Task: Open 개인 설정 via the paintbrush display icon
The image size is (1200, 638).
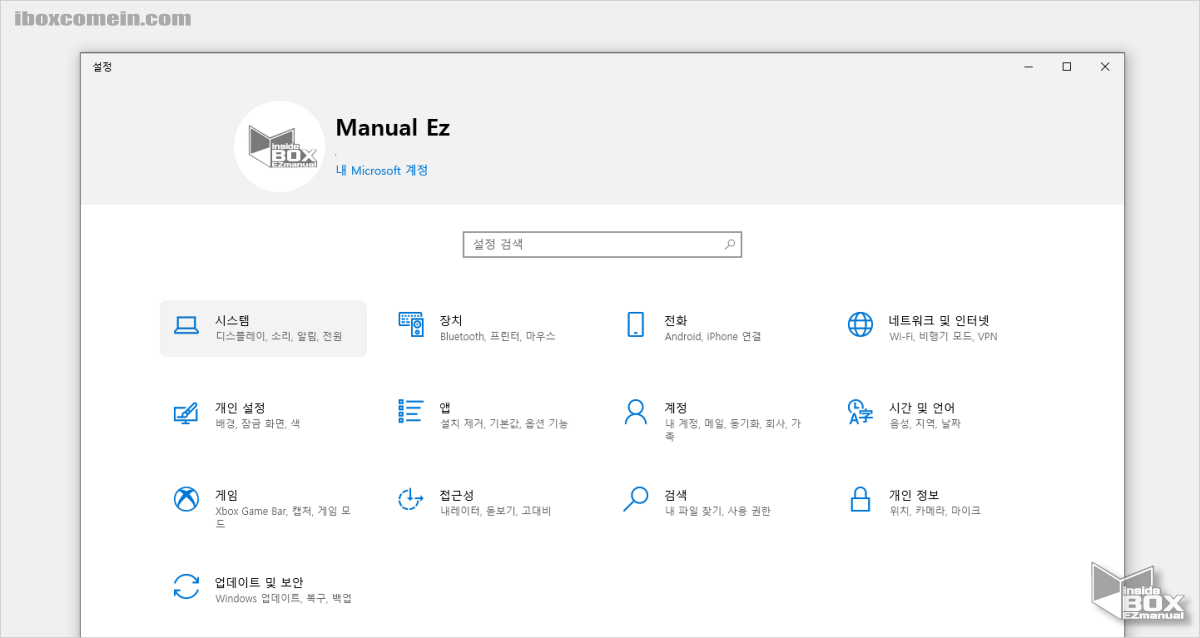Action: [186, 410]
